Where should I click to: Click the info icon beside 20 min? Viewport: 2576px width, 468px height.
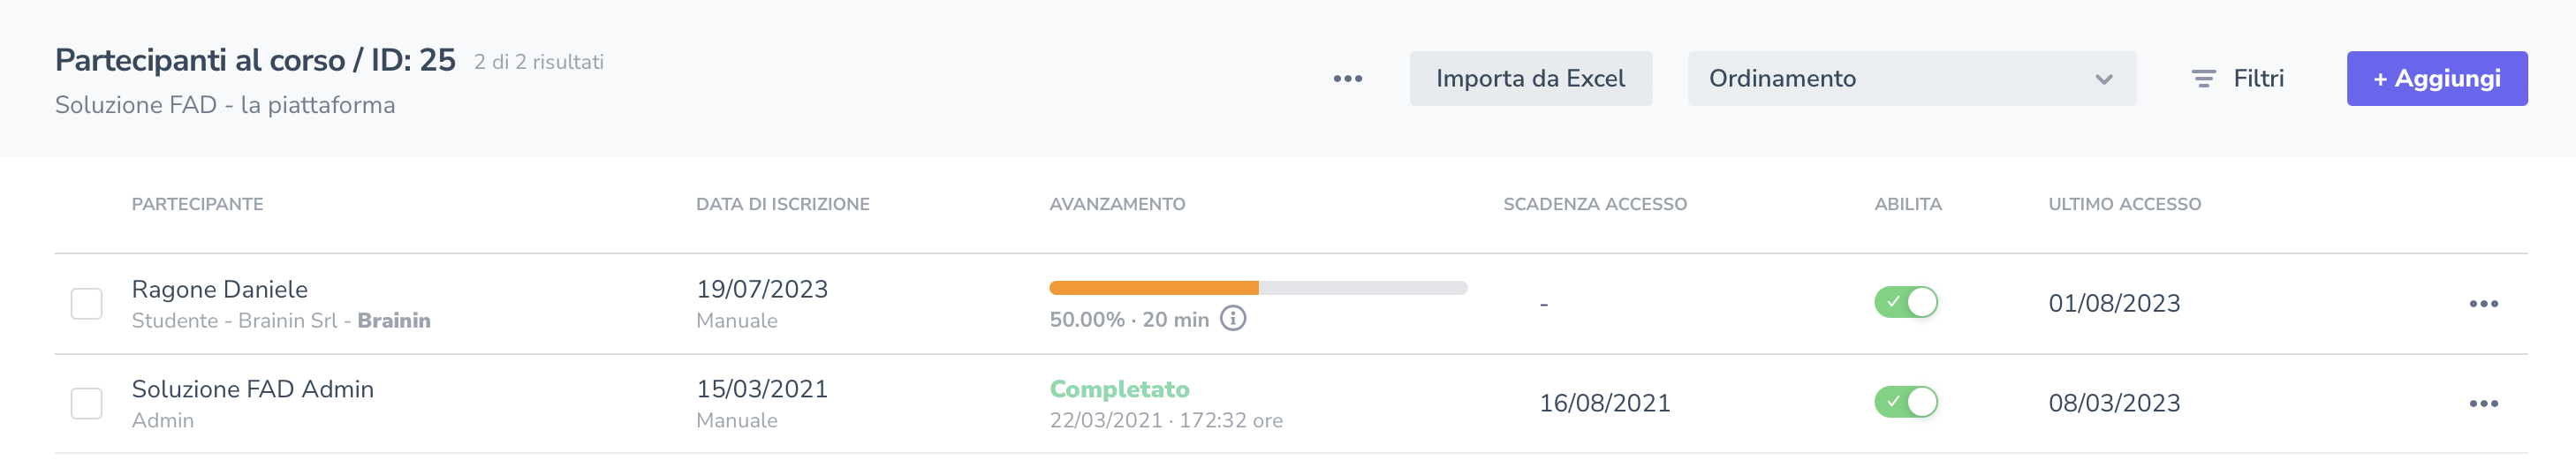(x=1233, y=319)
